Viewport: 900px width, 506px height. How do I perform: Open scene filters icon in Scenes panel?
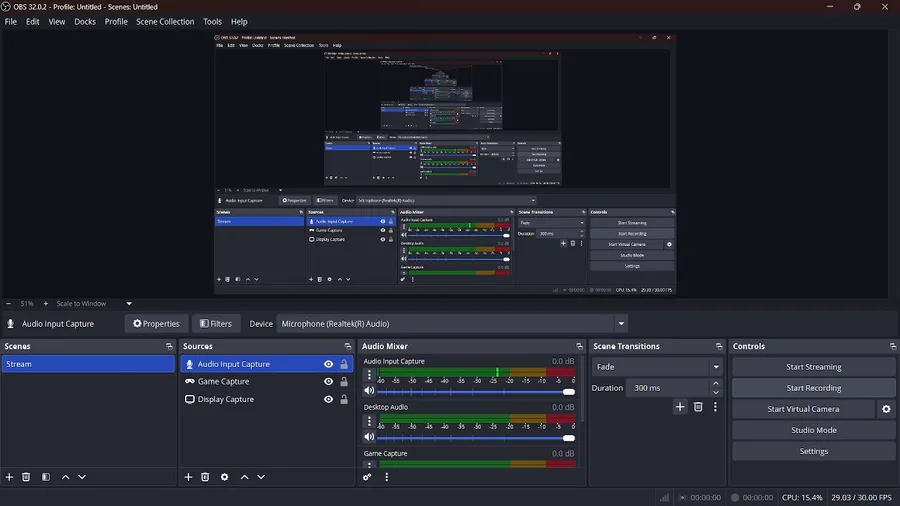[46, 477]
